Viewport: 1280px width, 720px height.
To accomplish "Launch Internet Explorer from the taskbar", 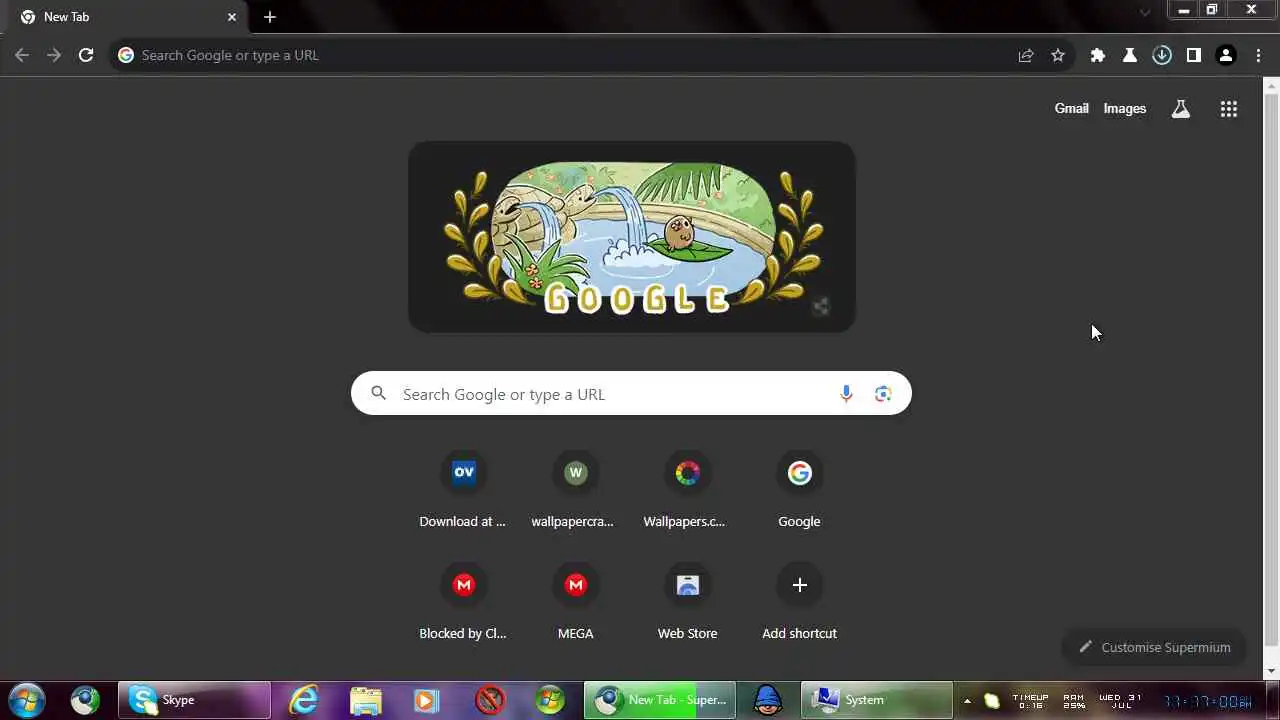I will tap(303, 700).
